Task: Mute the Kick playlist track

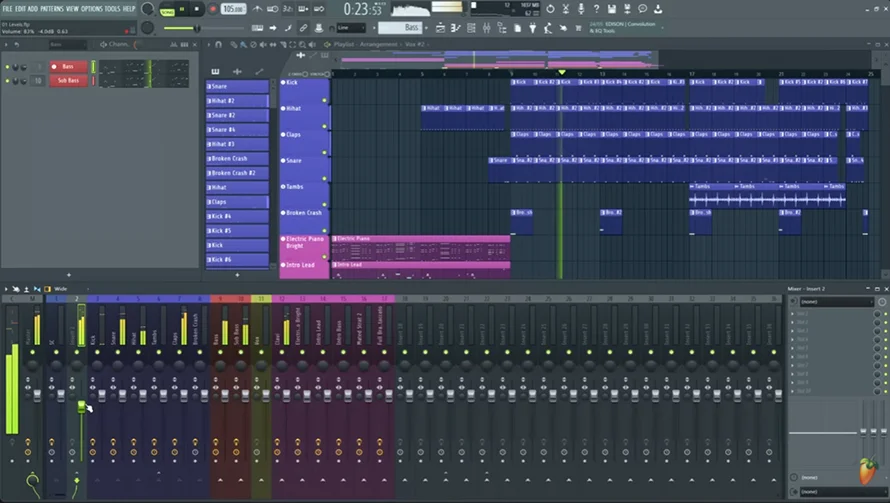Action: [283, 82]
